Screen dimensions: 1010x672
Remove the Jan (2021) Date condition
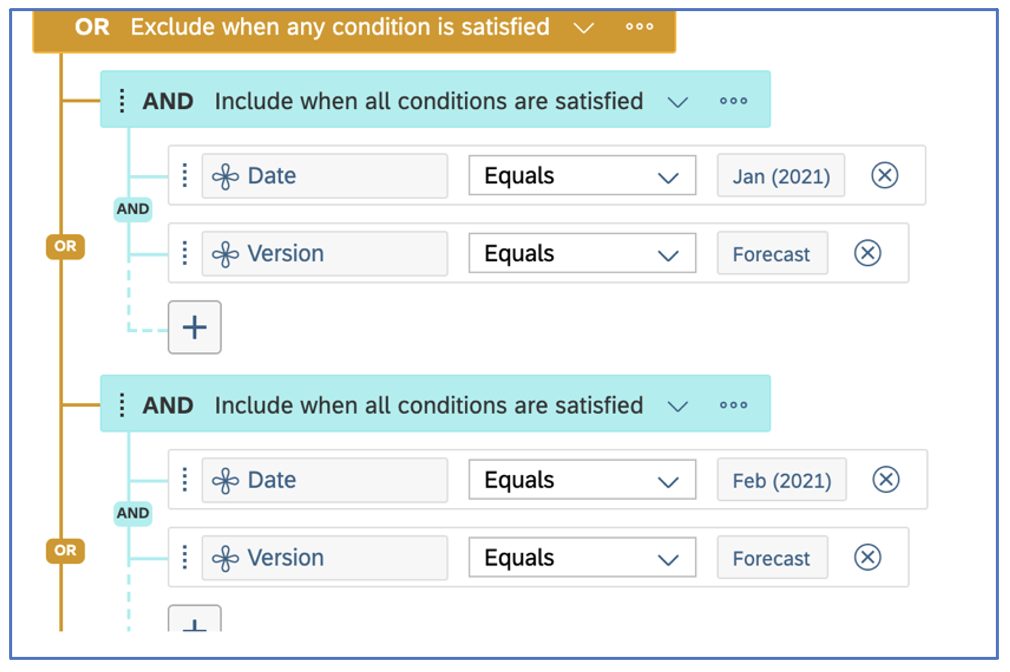tap(884, 175)
